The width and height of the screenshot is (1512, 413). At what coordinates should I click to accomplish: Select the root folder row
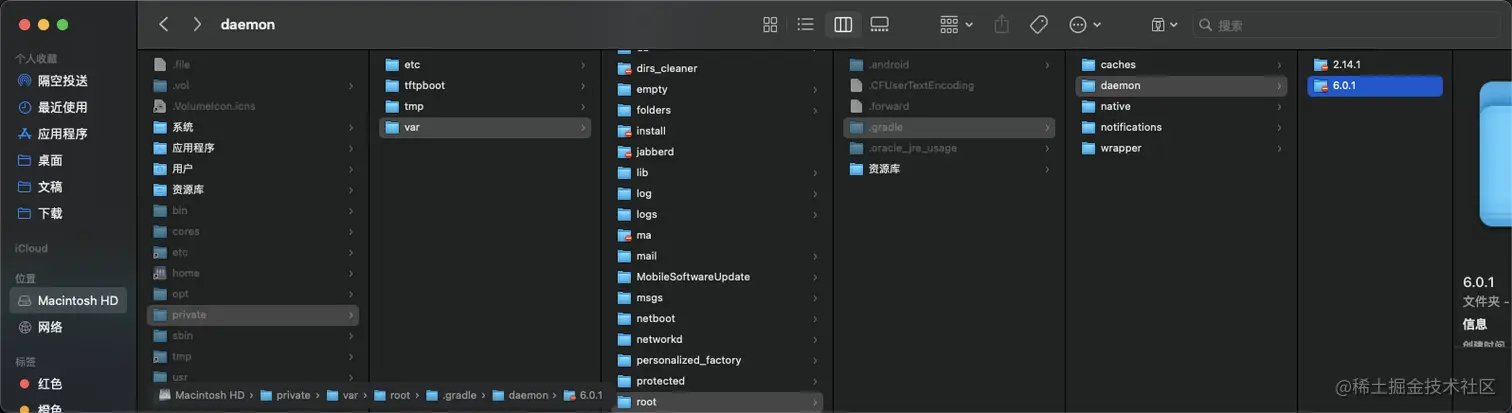pos(717,402)
